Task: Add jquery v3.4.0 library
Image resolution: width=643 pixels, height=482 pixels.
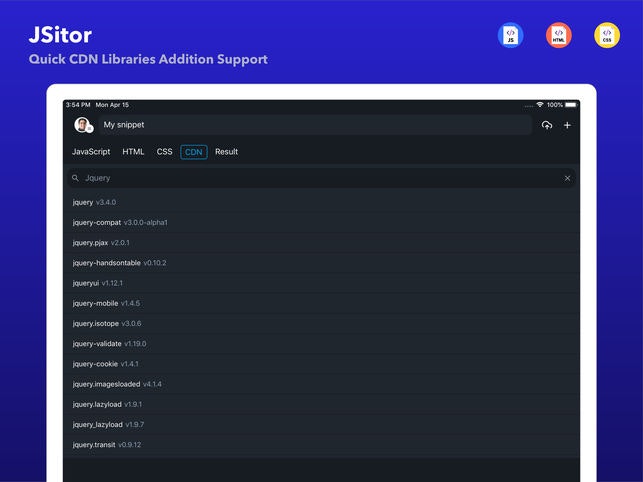Action: (321, 202)
